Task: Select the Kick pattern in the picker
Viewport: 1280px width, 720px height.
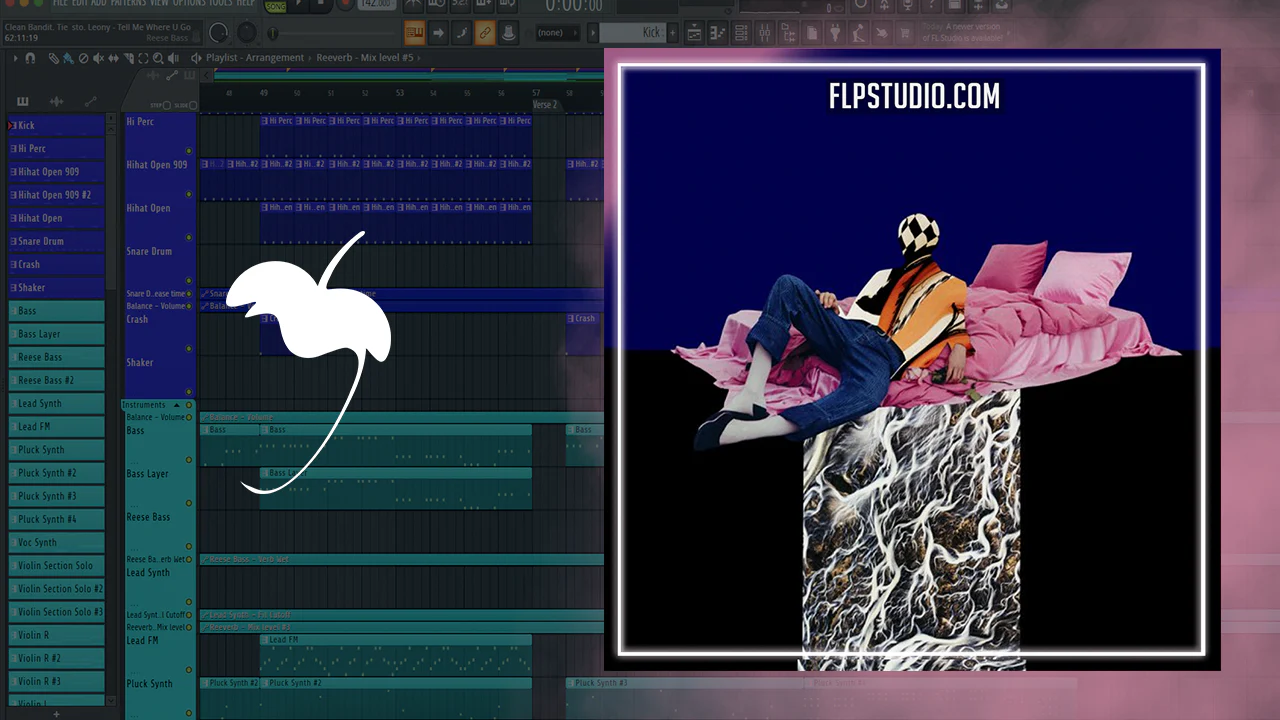Action: [x=56, y=125]
